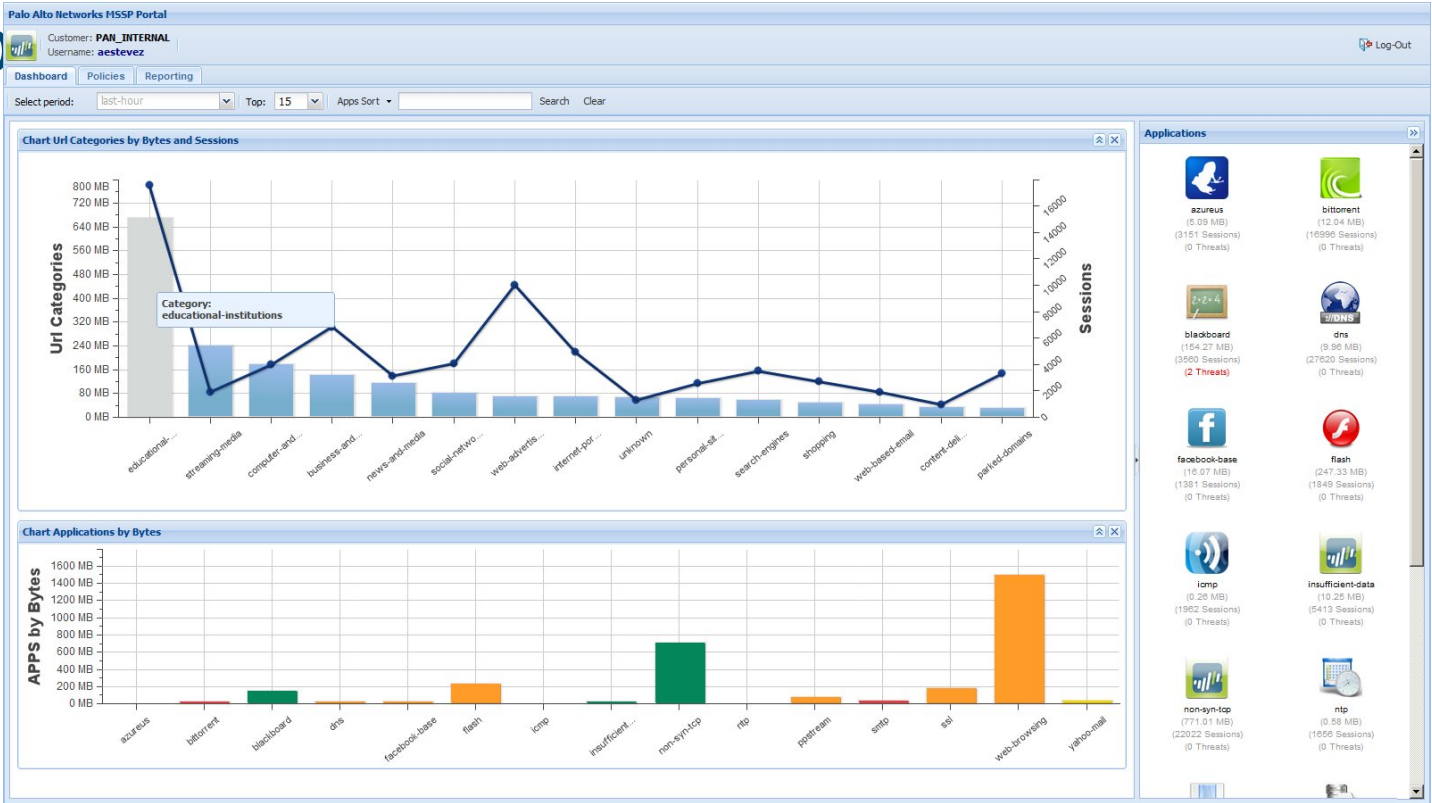
Task: Open the bittorrent application icon
Action: point(1340,177)
